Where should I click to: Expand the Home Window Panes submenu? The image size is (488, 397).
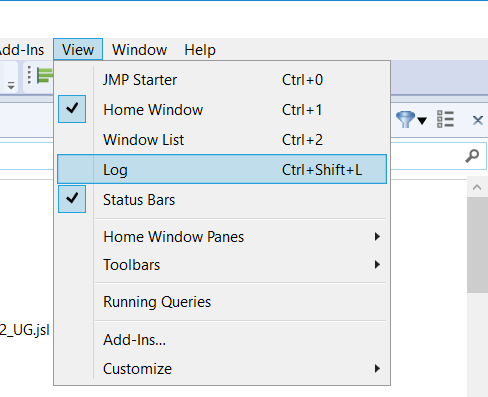click(222, 237)
